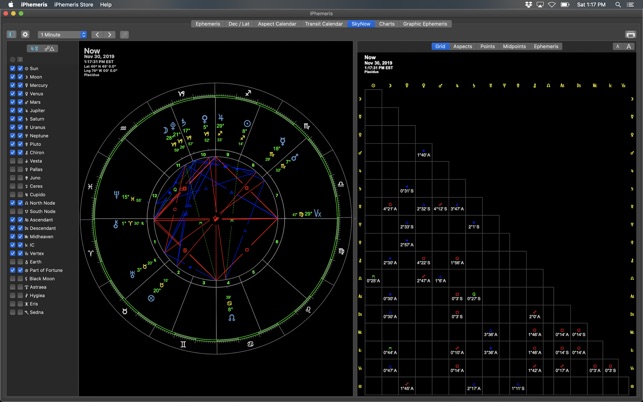
Task: Show the Aspects view
Action: click(463, 46)
